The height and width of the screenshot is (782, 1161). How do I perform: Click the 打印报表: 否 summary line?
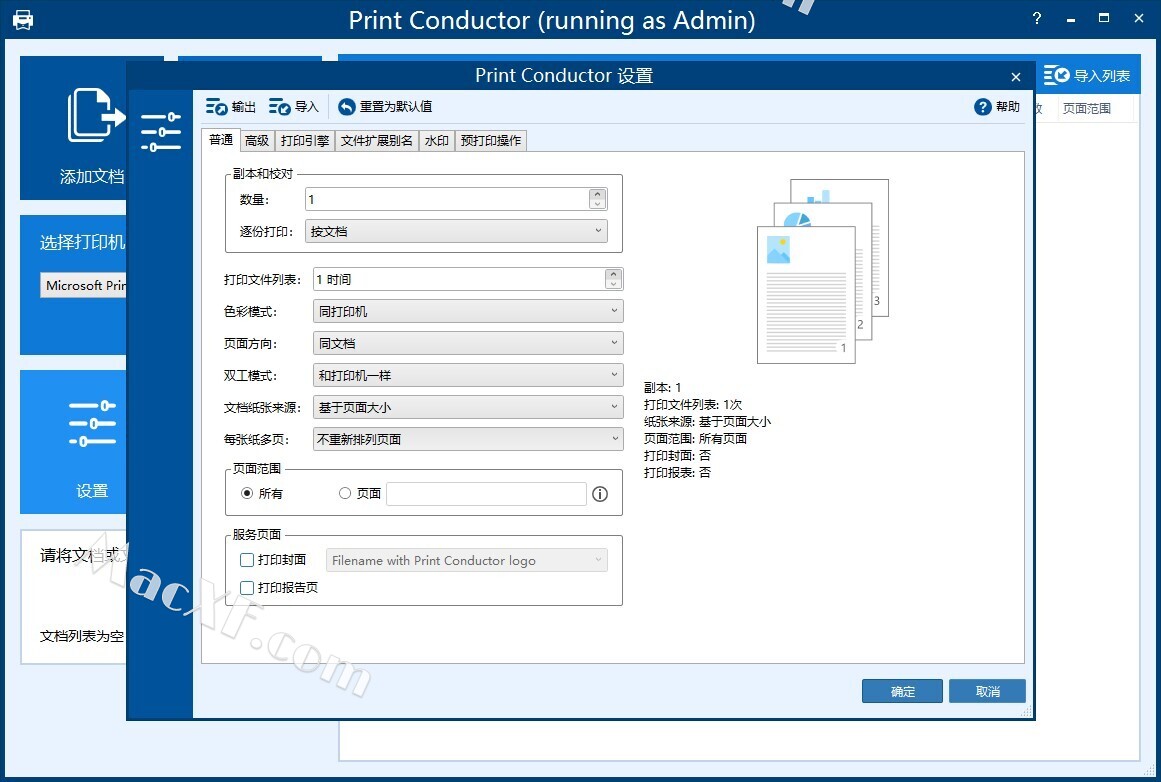677,472
